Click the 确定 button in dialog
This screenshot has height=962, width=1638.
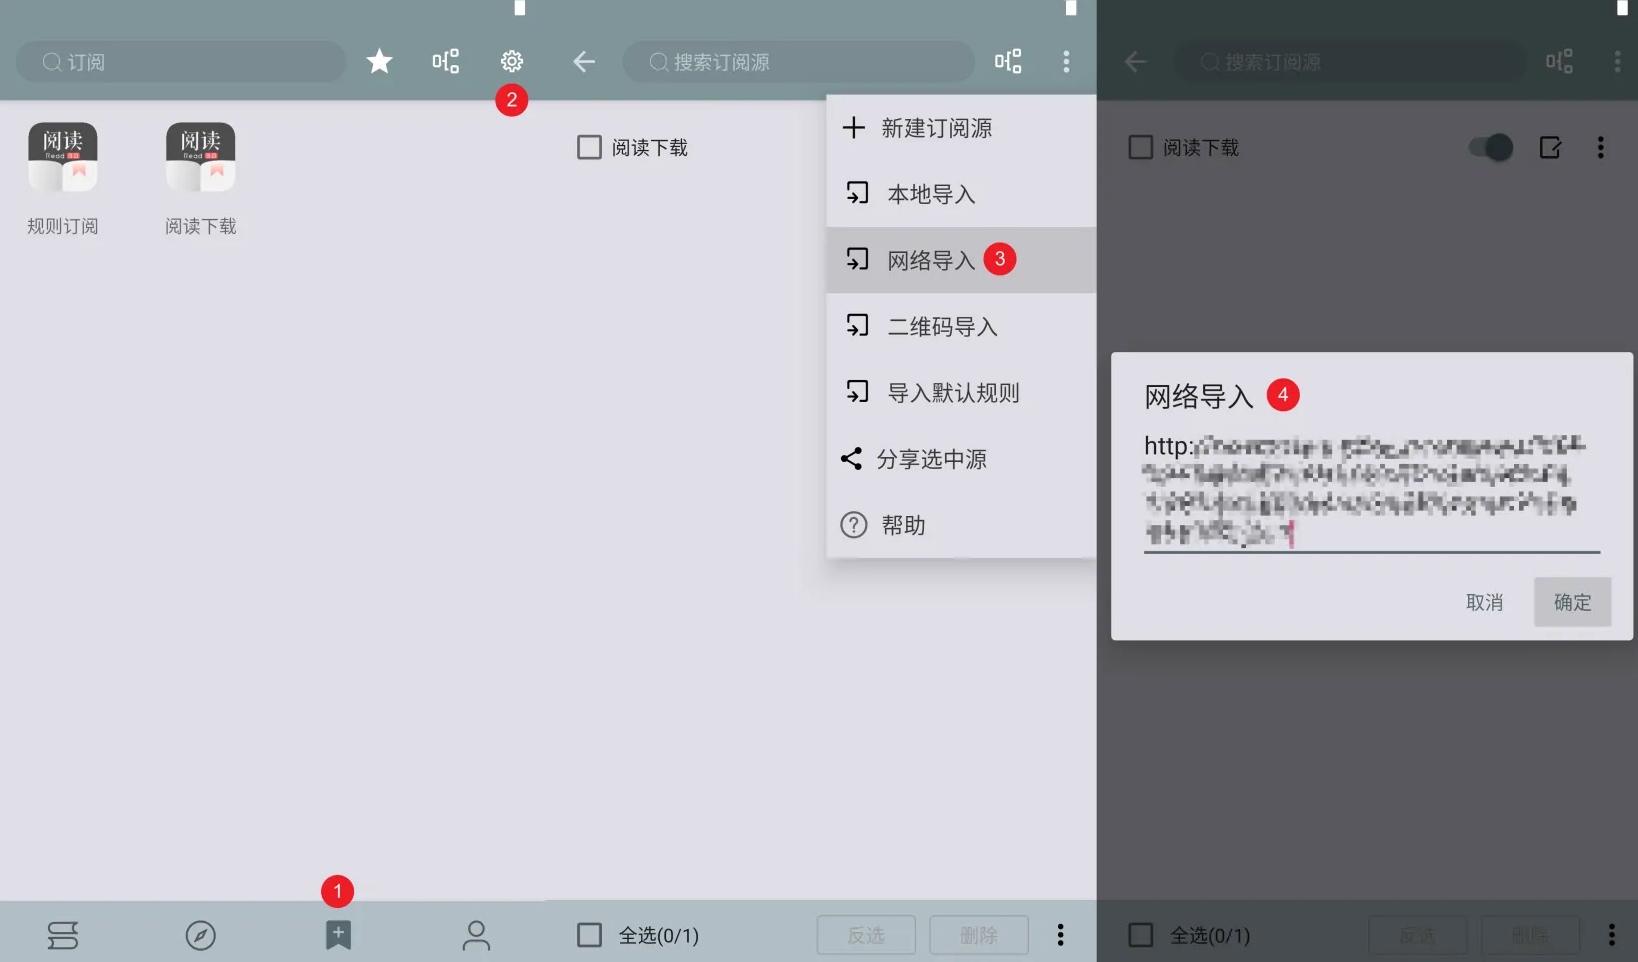(1572, 602)
